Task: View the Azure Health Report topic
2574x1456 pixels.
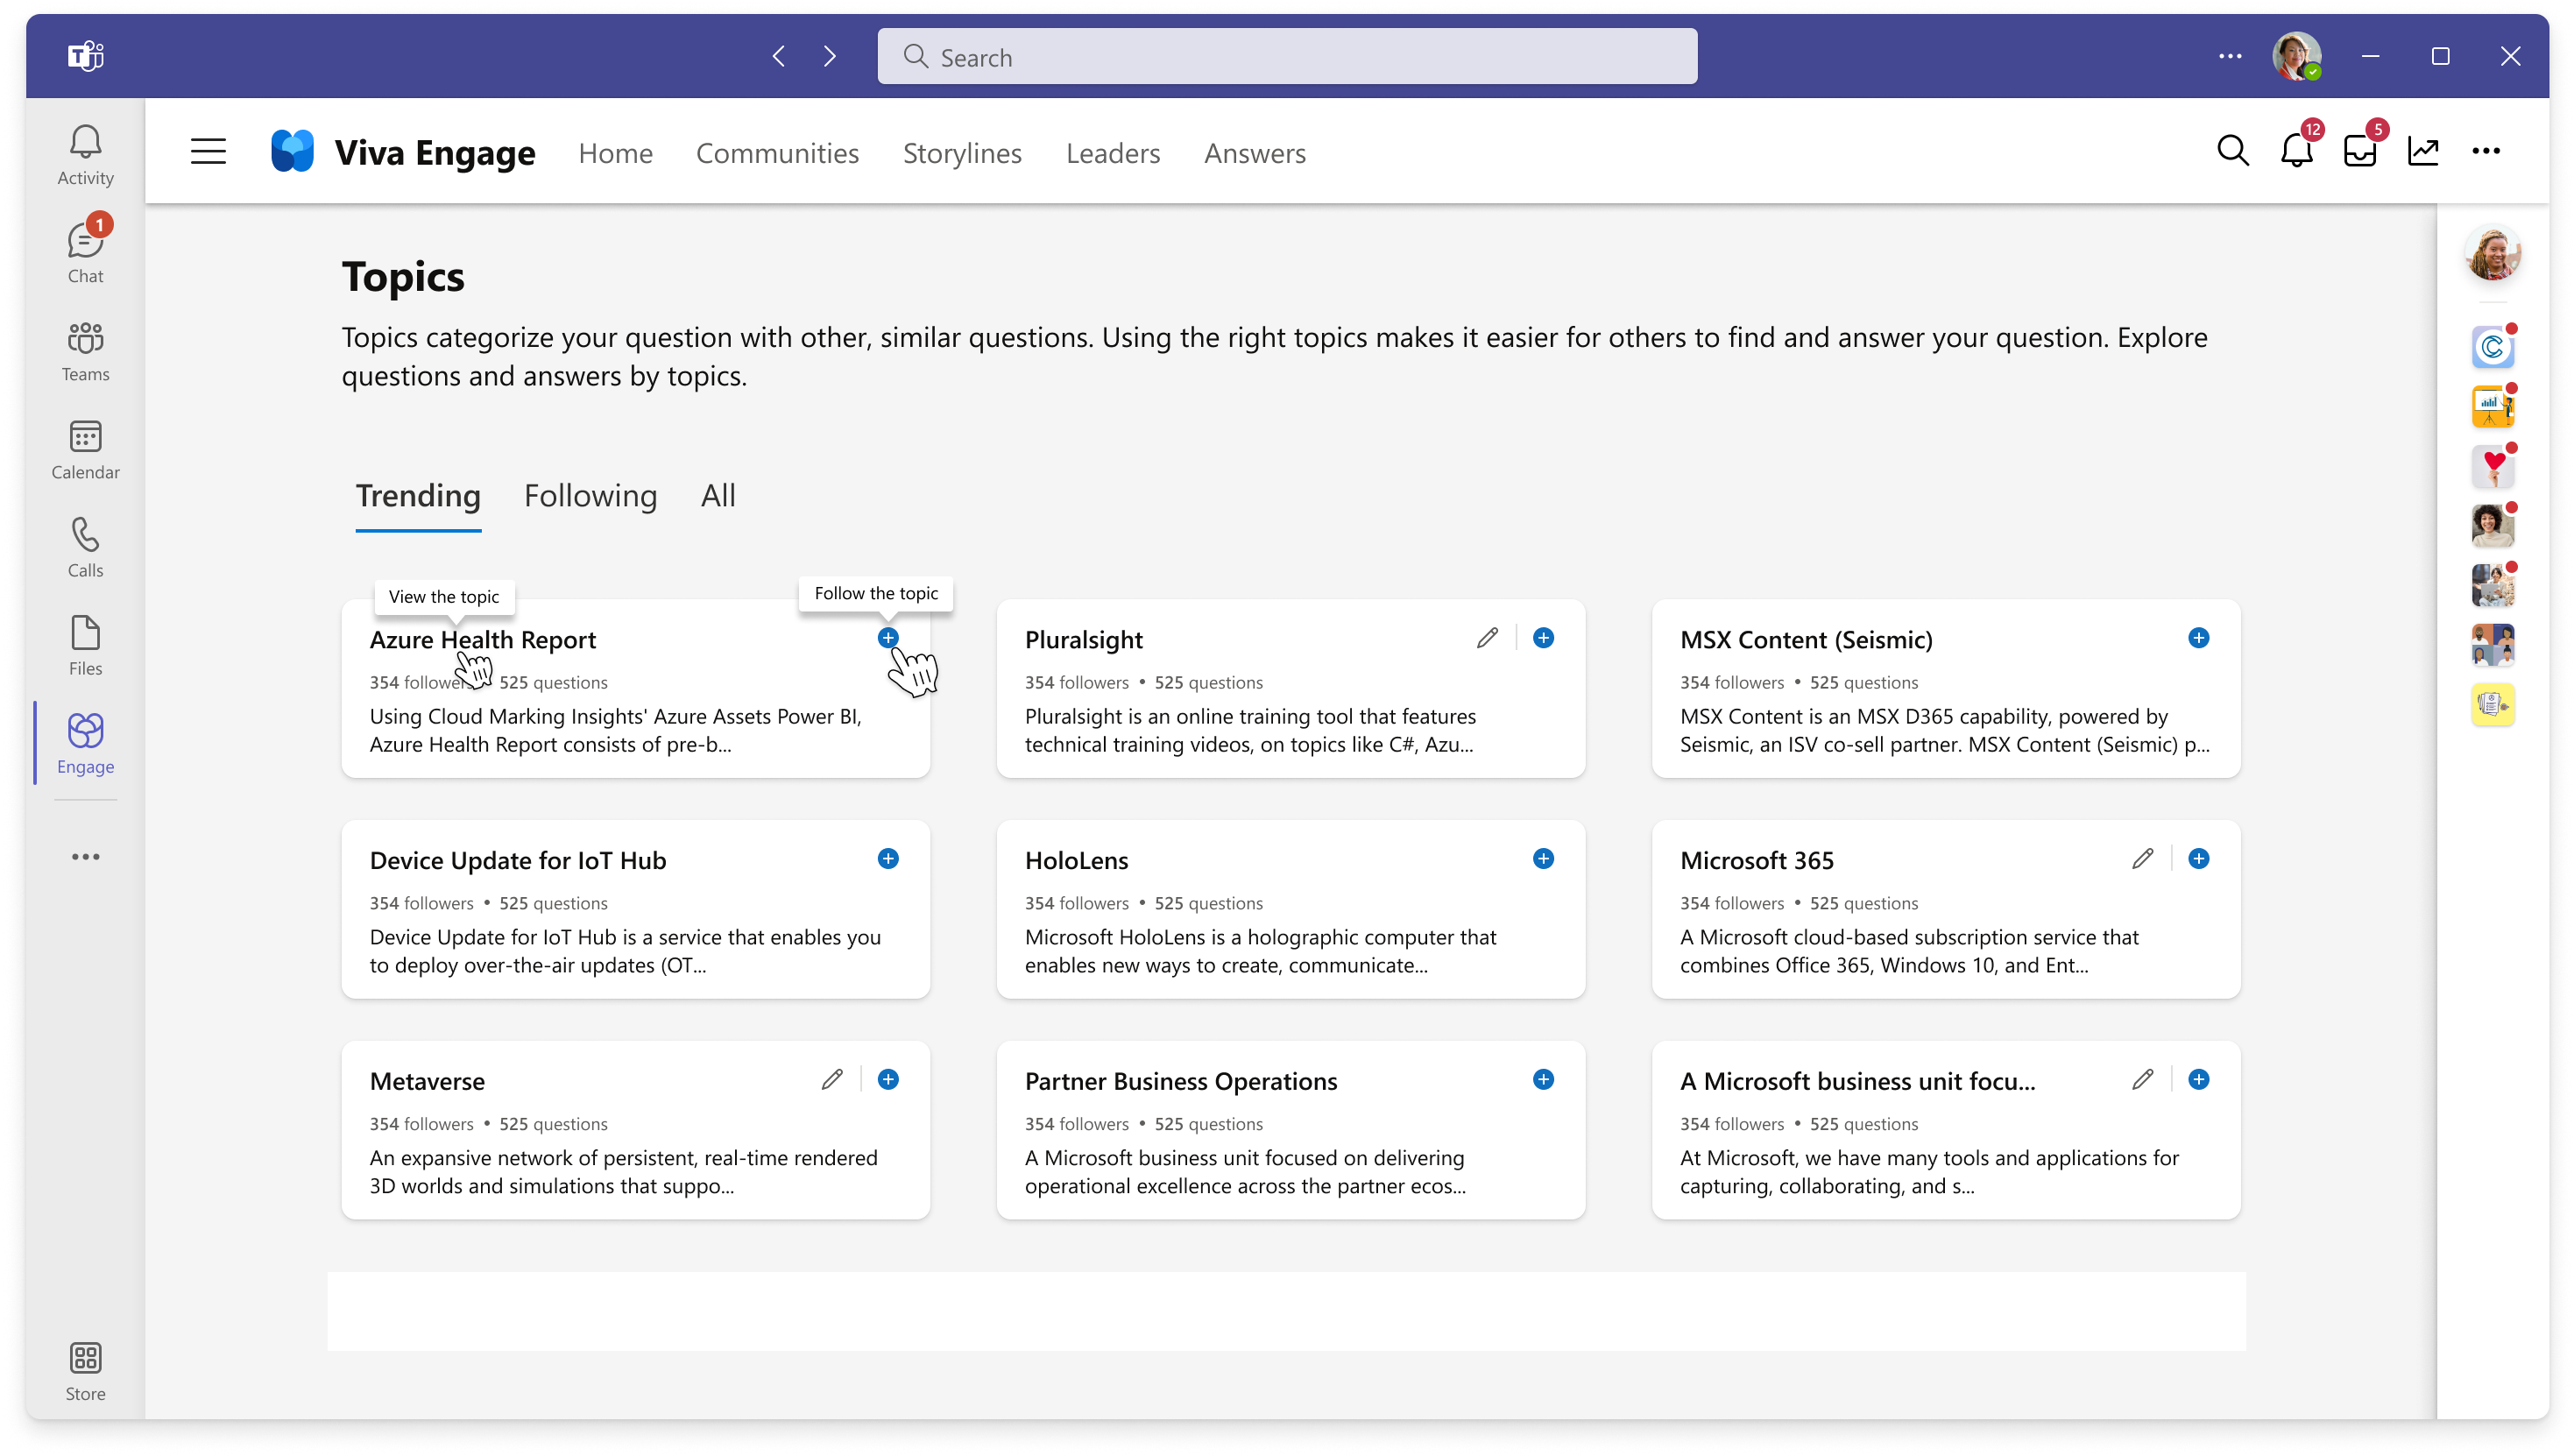Action: pyautogui.click(x=481, y=640)
